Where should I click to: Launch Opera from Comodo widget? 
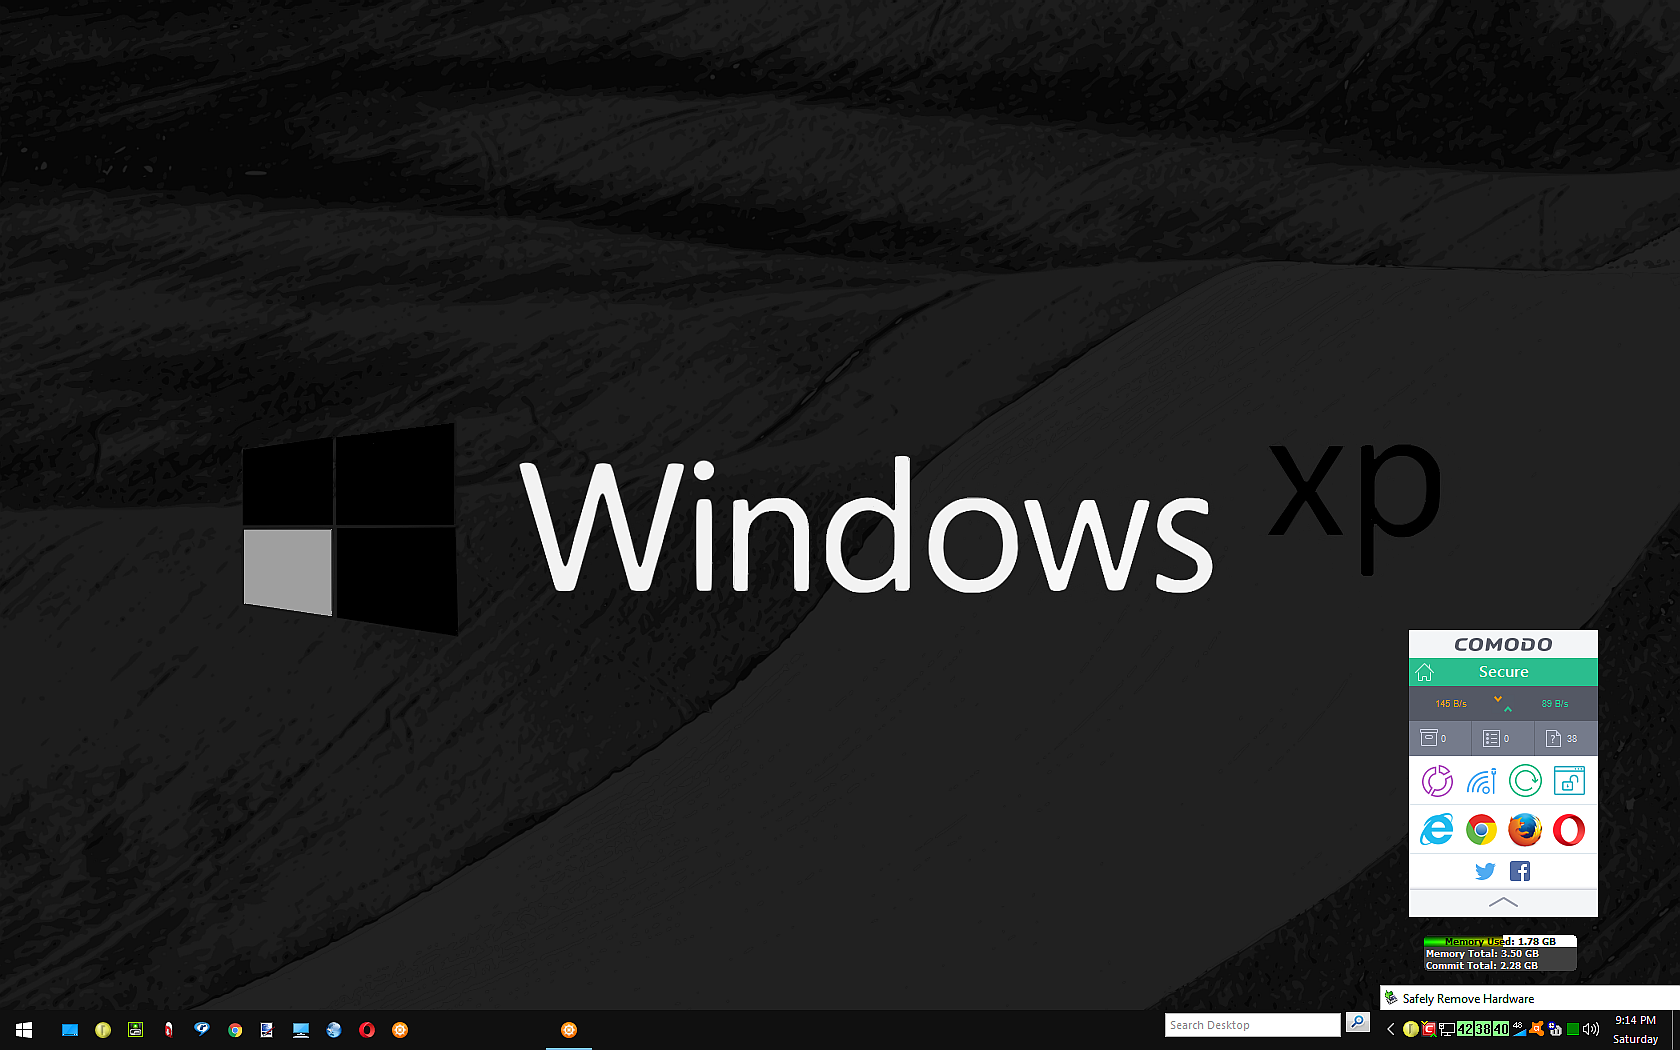[1569, 829]
